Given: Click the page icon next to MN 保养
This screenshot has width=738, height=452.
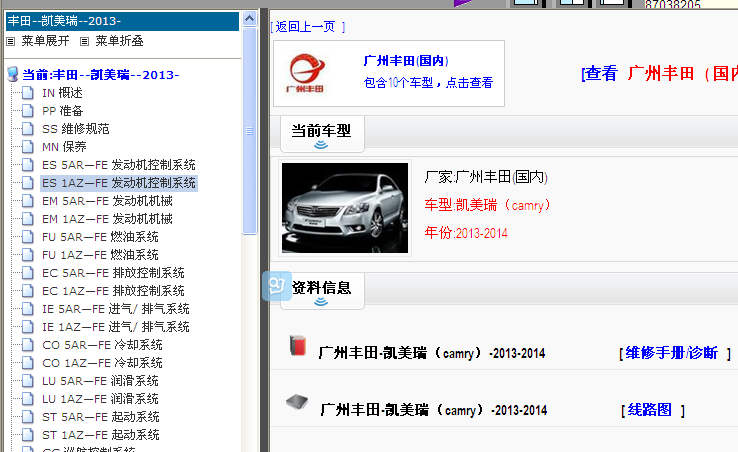Looking at the screenshot, I should pyautogui.click(x=28, y=147).
